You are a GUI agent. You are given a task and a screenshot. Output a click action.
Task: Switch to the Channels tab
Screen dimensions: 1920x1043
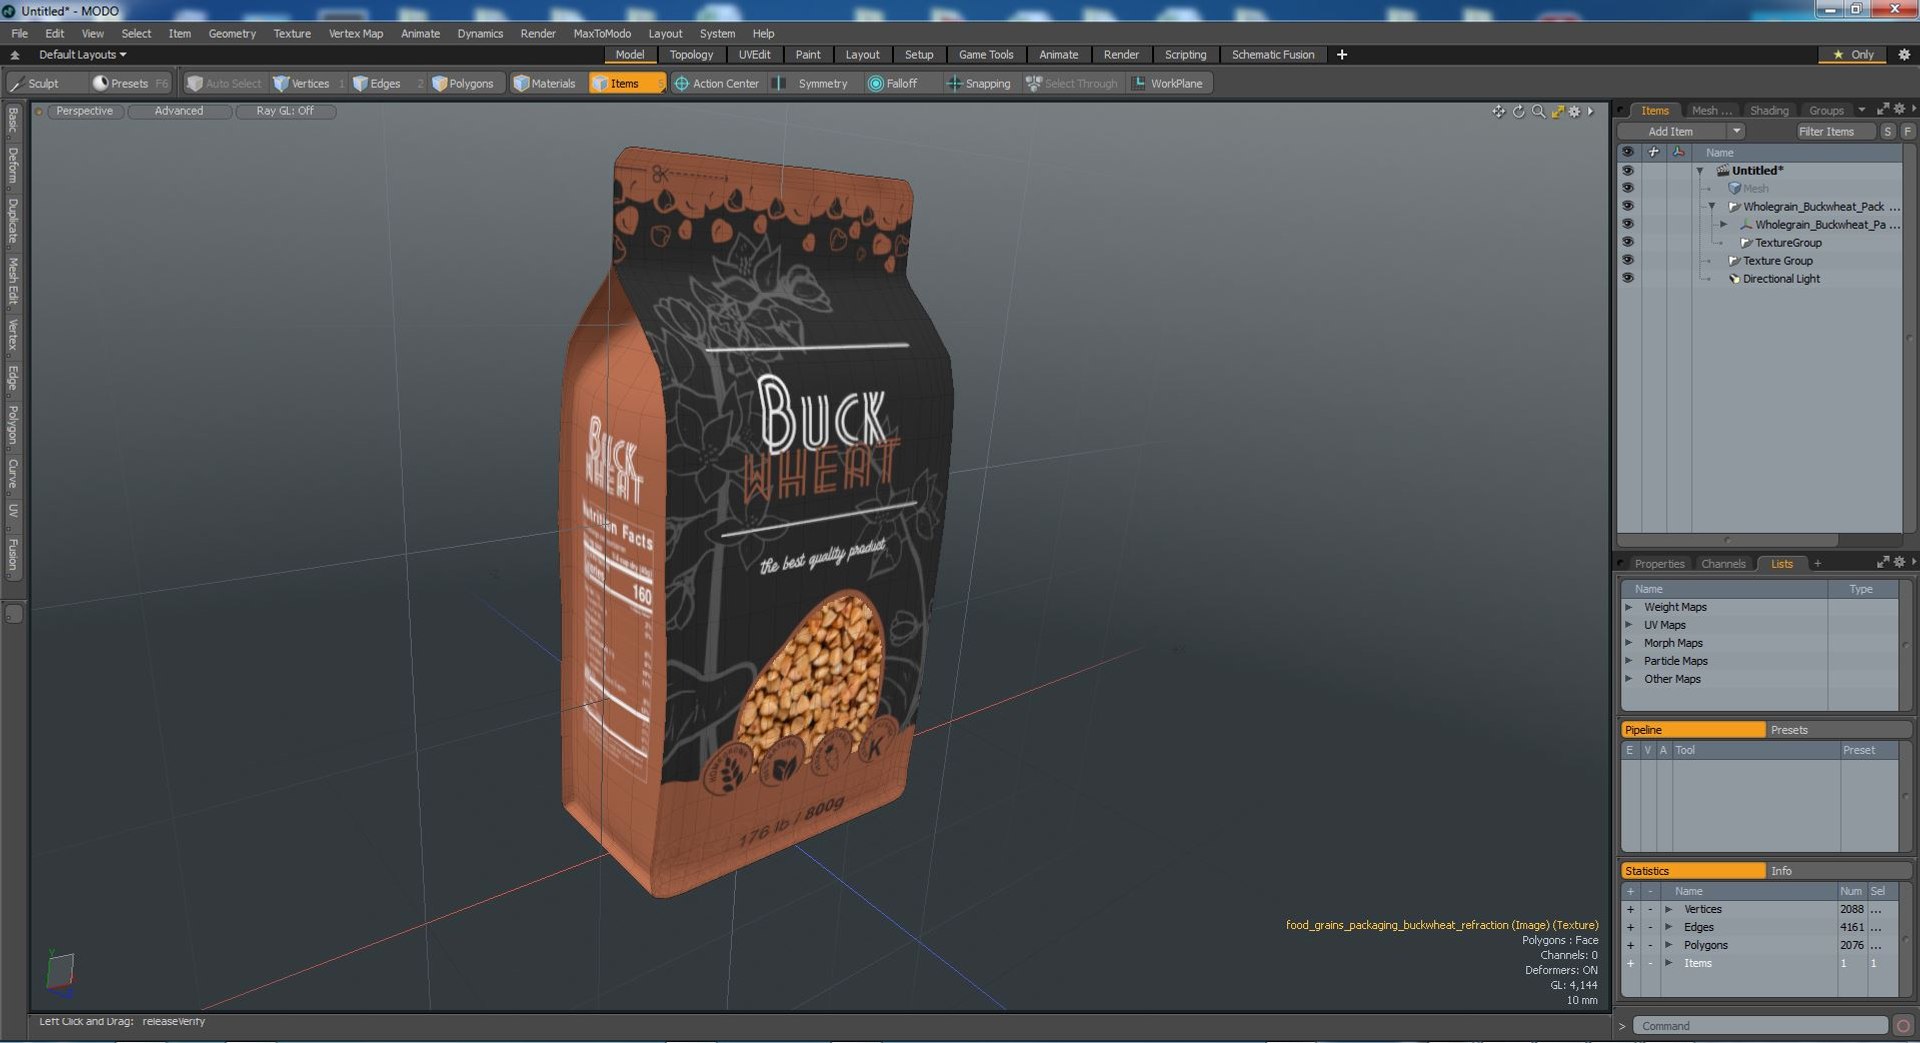pyautogui.click(x=1723, y=563)
